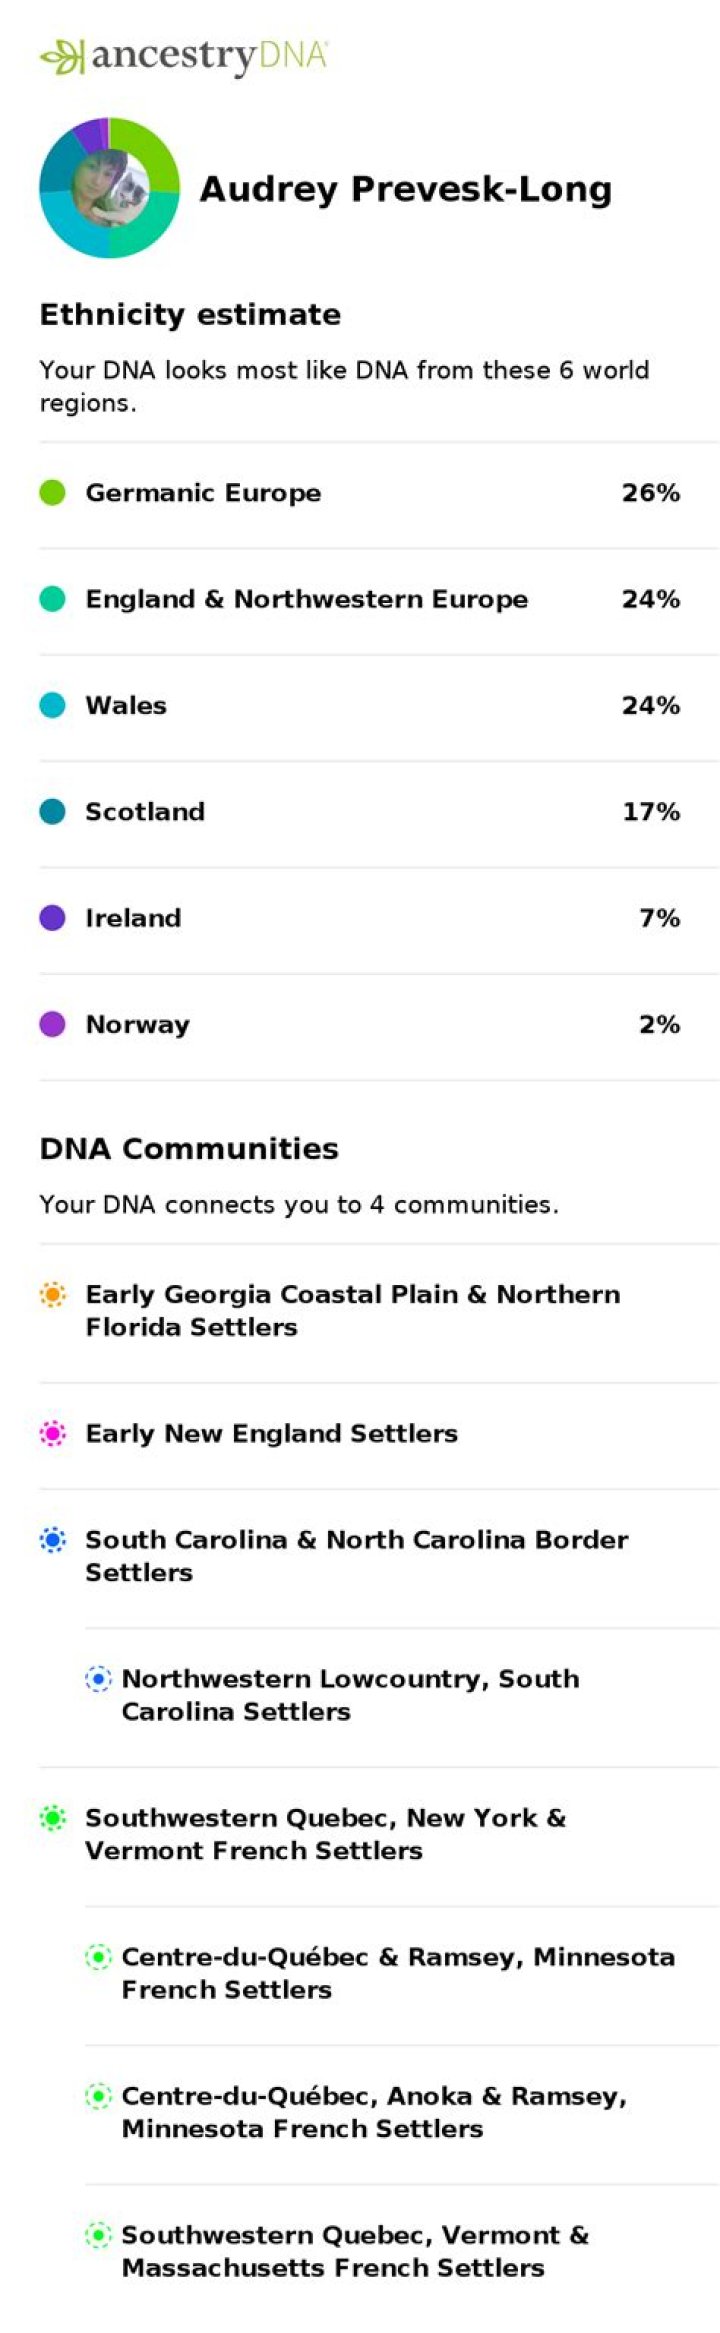Viewport: 720px width, 2333px height.
Task: Click the Ireland purple dot
Action: point(52,918)
